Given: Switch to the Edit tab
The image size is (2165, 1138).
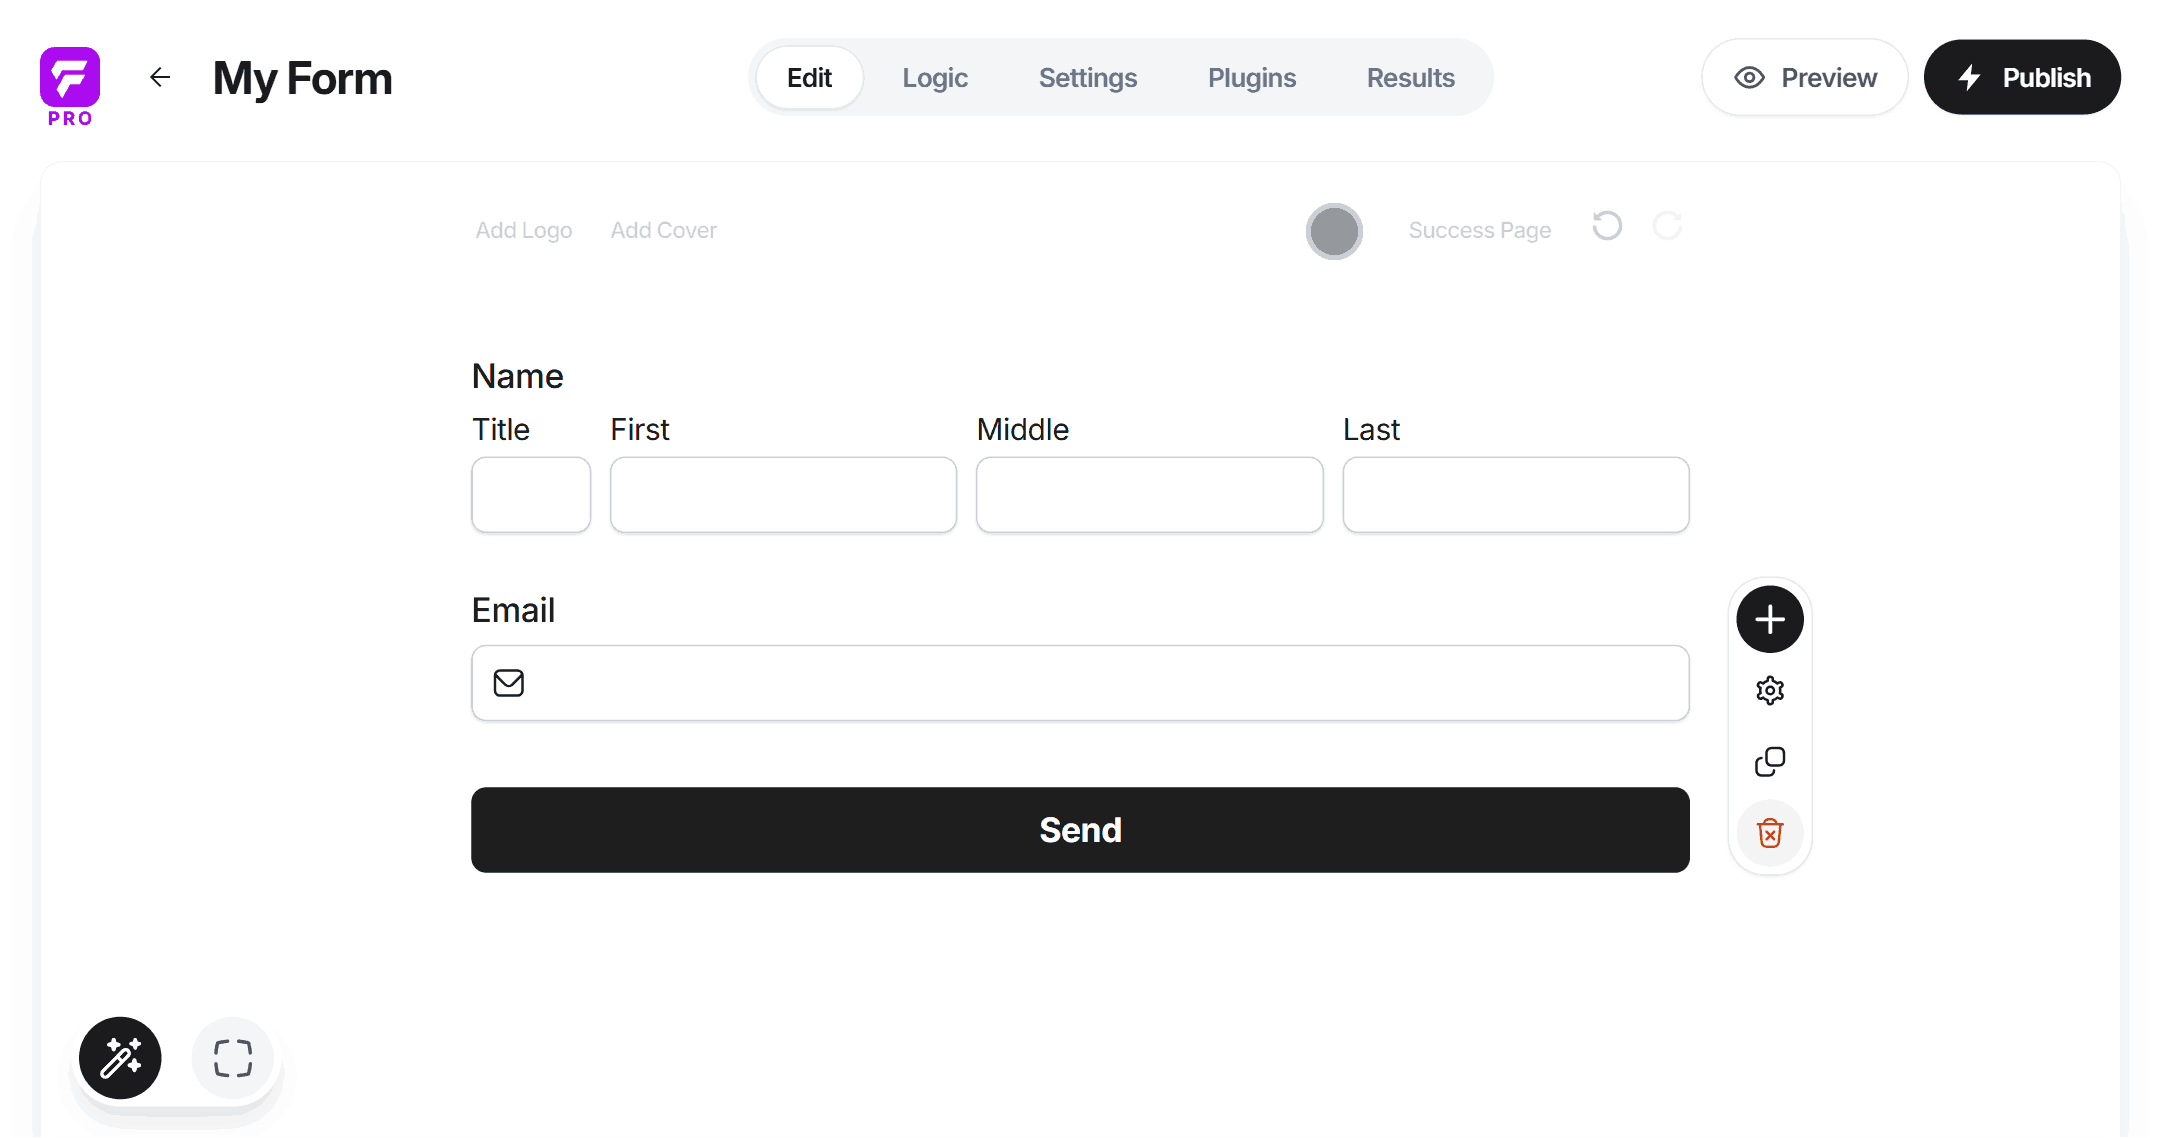Looking at the screenshot, I should click(x=809, y=78).
